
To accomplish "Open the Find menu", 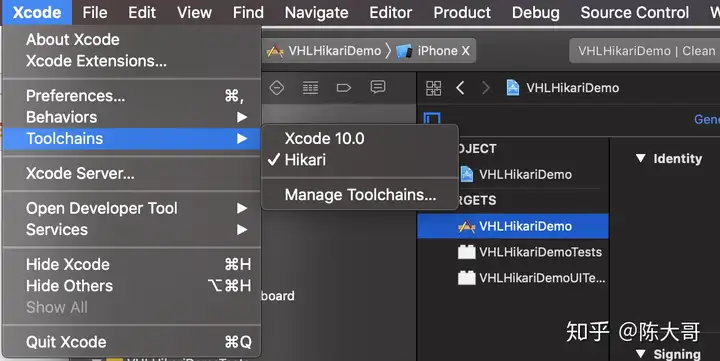I will (x=248, y=12).
